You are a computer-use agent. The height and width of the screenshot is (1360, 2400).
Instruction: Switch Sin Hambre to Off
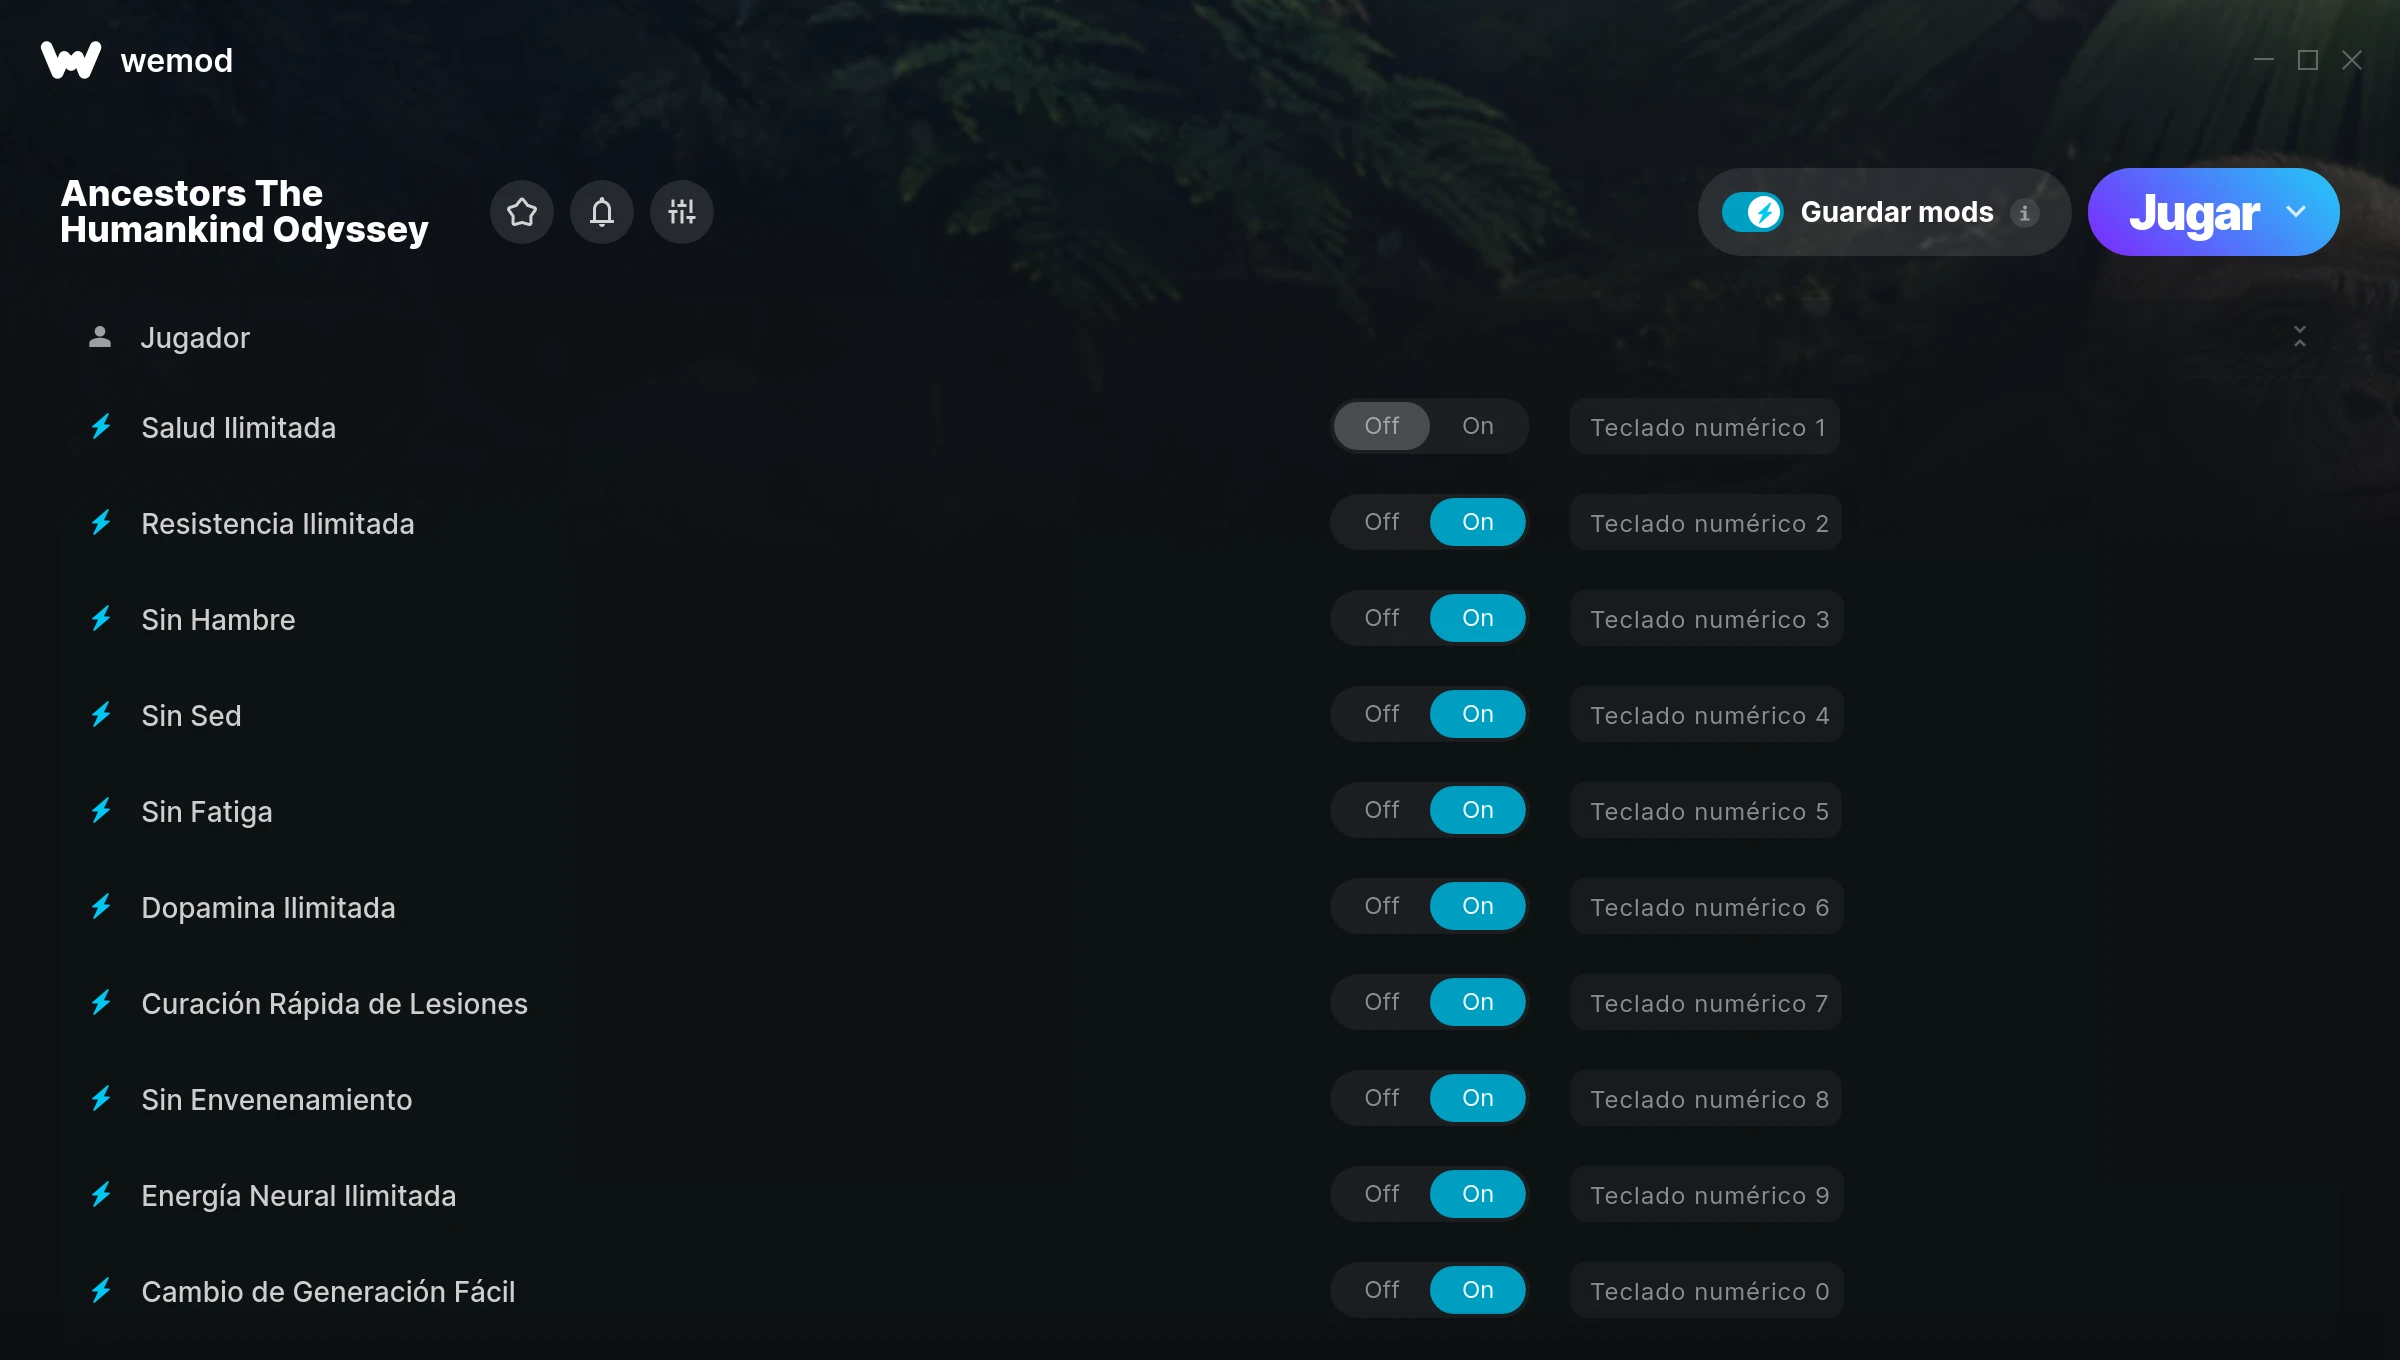point(1382,618)
